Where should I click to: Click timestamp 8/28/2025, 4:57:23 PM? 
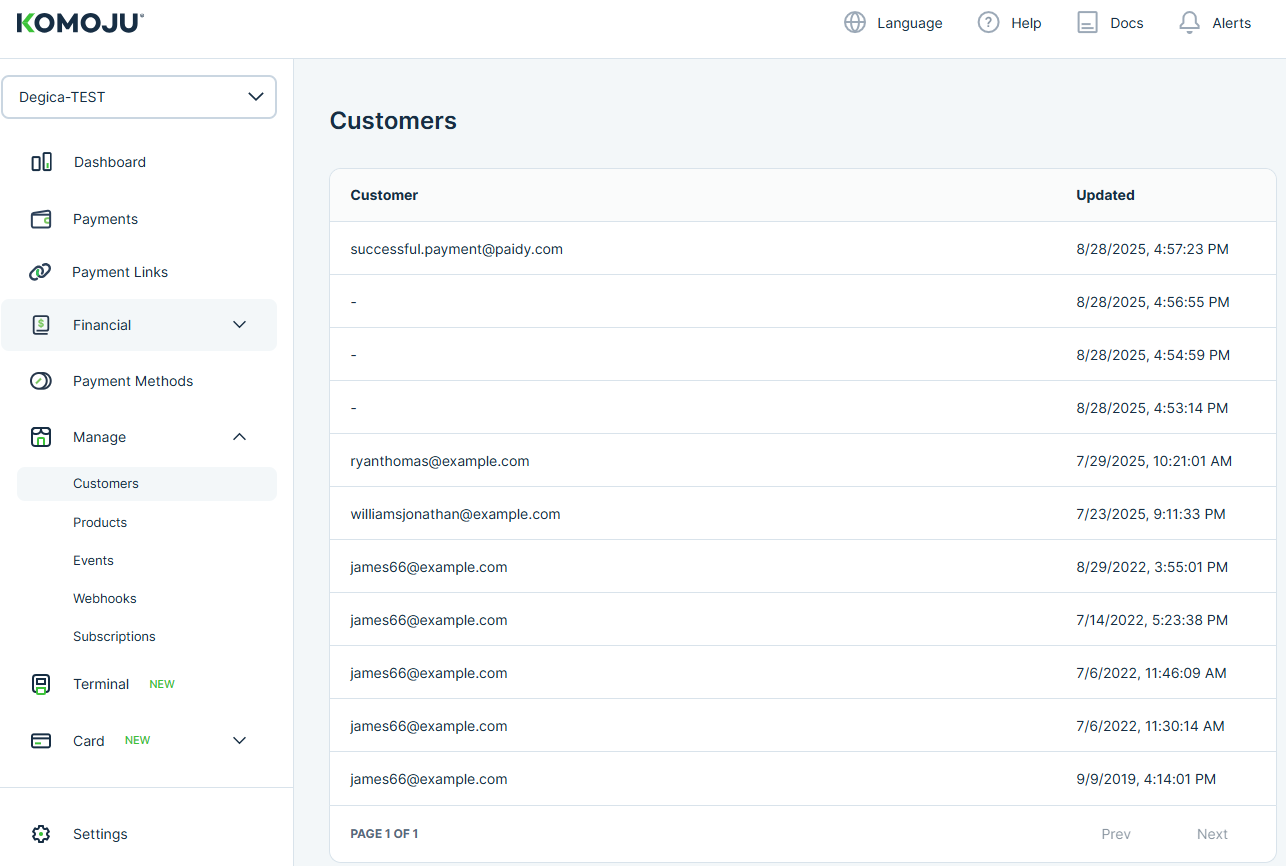pyautogui.click(x=1152, y=249)
